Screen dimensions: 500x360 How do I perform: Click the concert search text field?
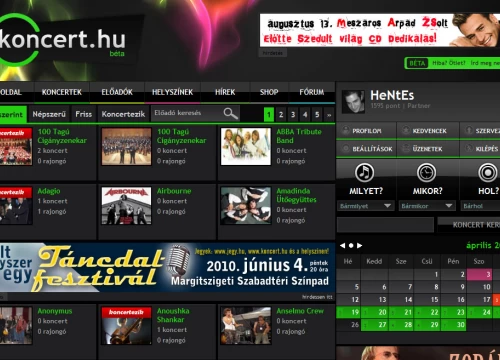point(385,225)
